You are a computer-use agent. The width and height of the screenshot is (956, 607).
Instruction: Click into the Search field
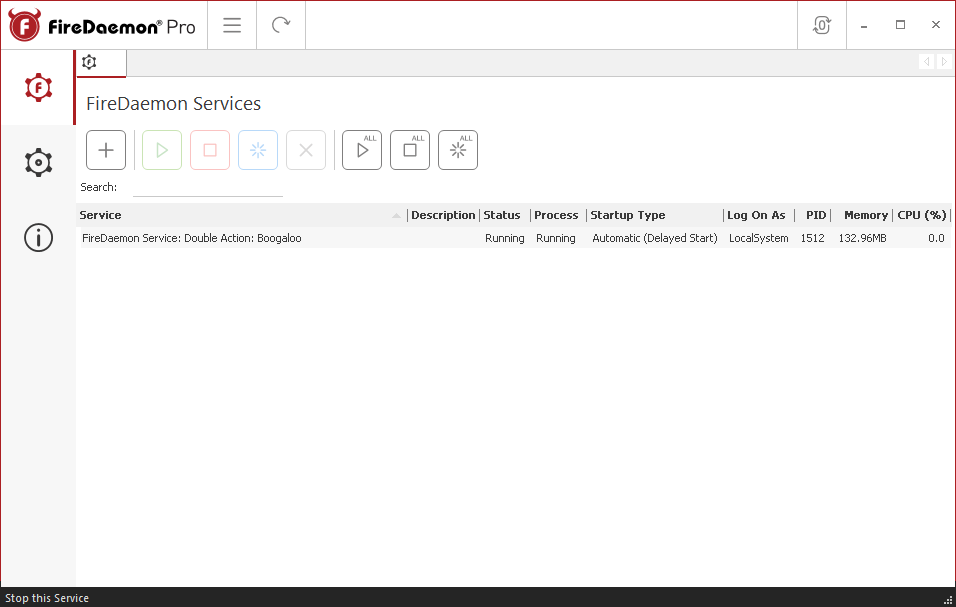208,188
